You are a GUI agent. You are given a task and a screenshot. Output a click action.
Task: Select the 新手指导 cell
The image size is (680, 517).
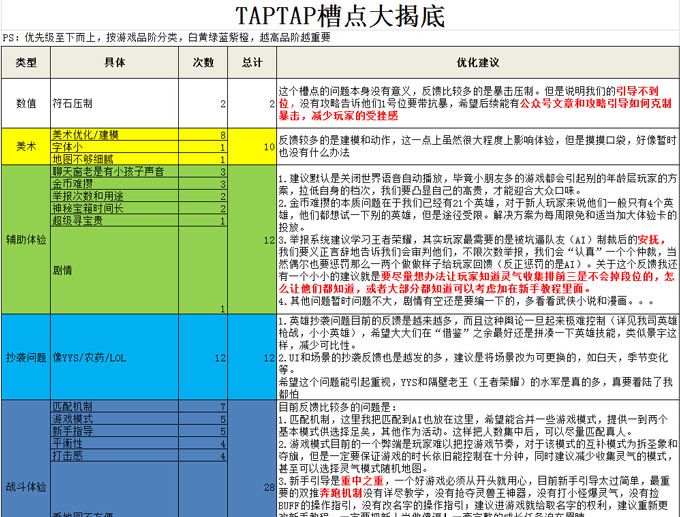tap(114, 431)
